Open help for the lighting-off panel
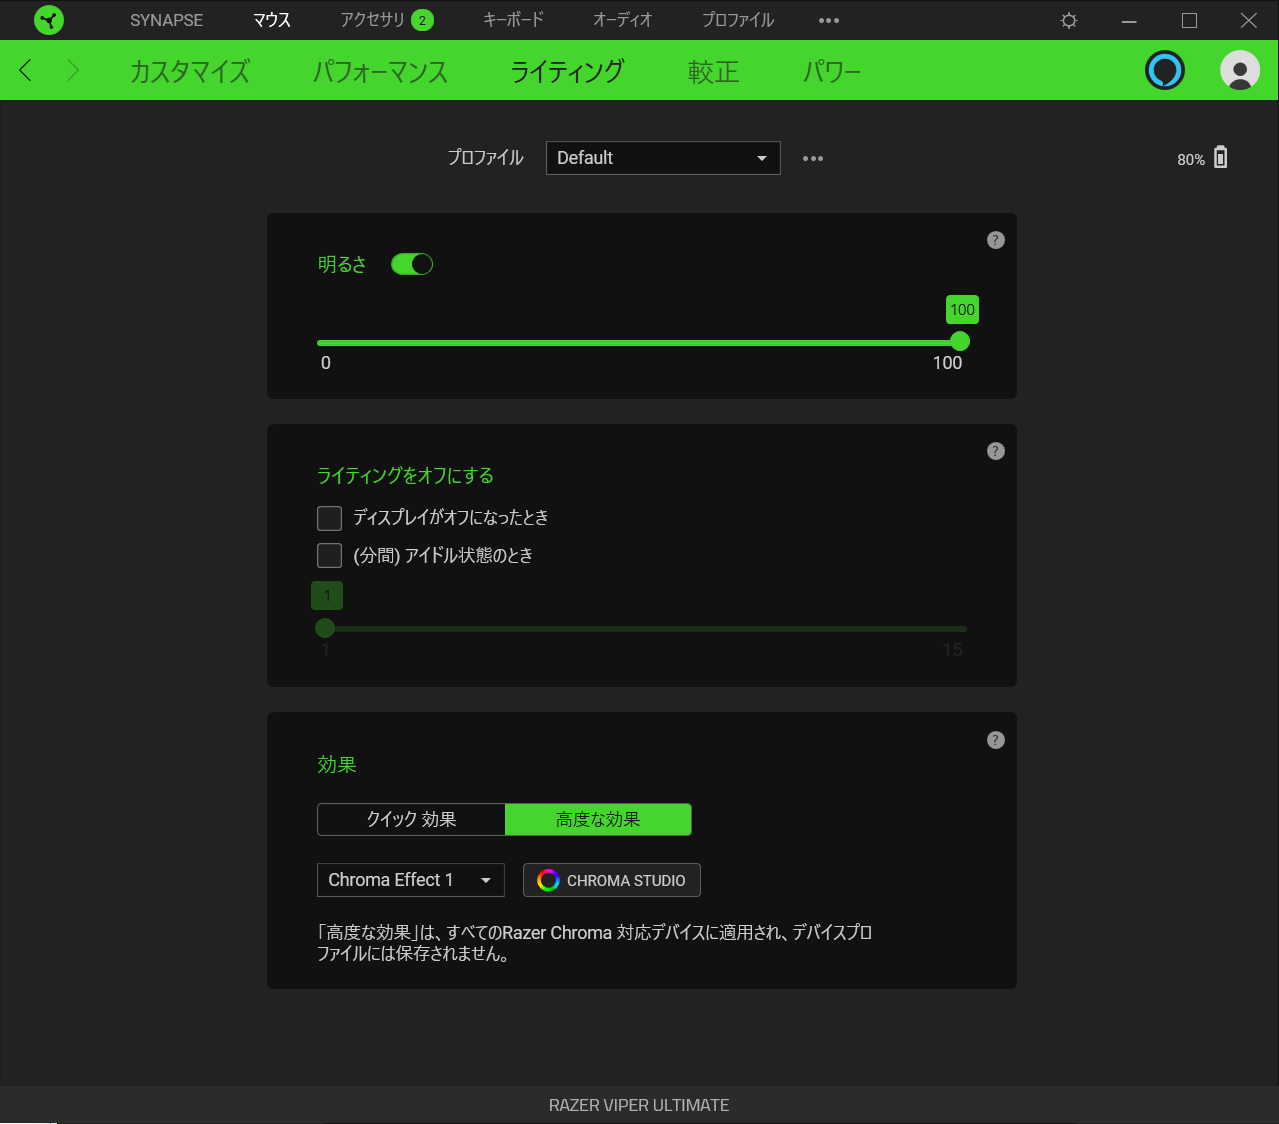This screenshot has width=1279, height=1124. (x=995, y=451)
